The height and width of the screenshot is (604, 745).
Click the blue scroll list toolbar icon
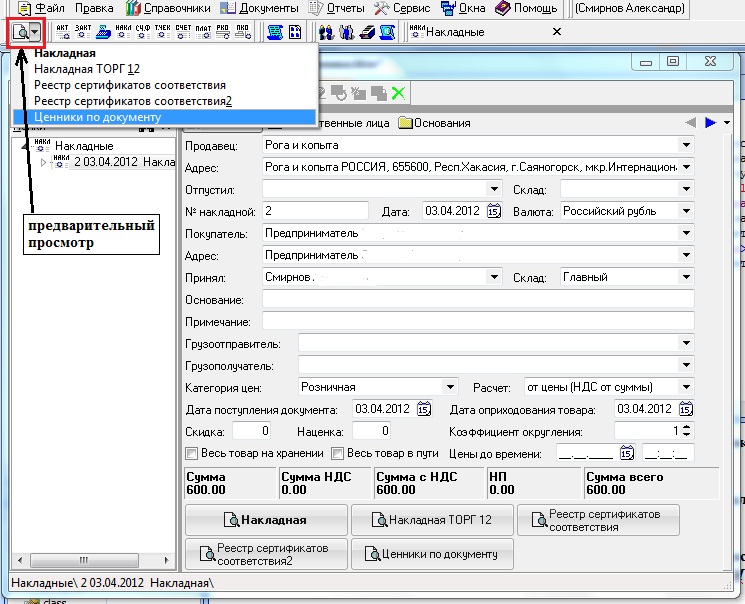[275, 32]
